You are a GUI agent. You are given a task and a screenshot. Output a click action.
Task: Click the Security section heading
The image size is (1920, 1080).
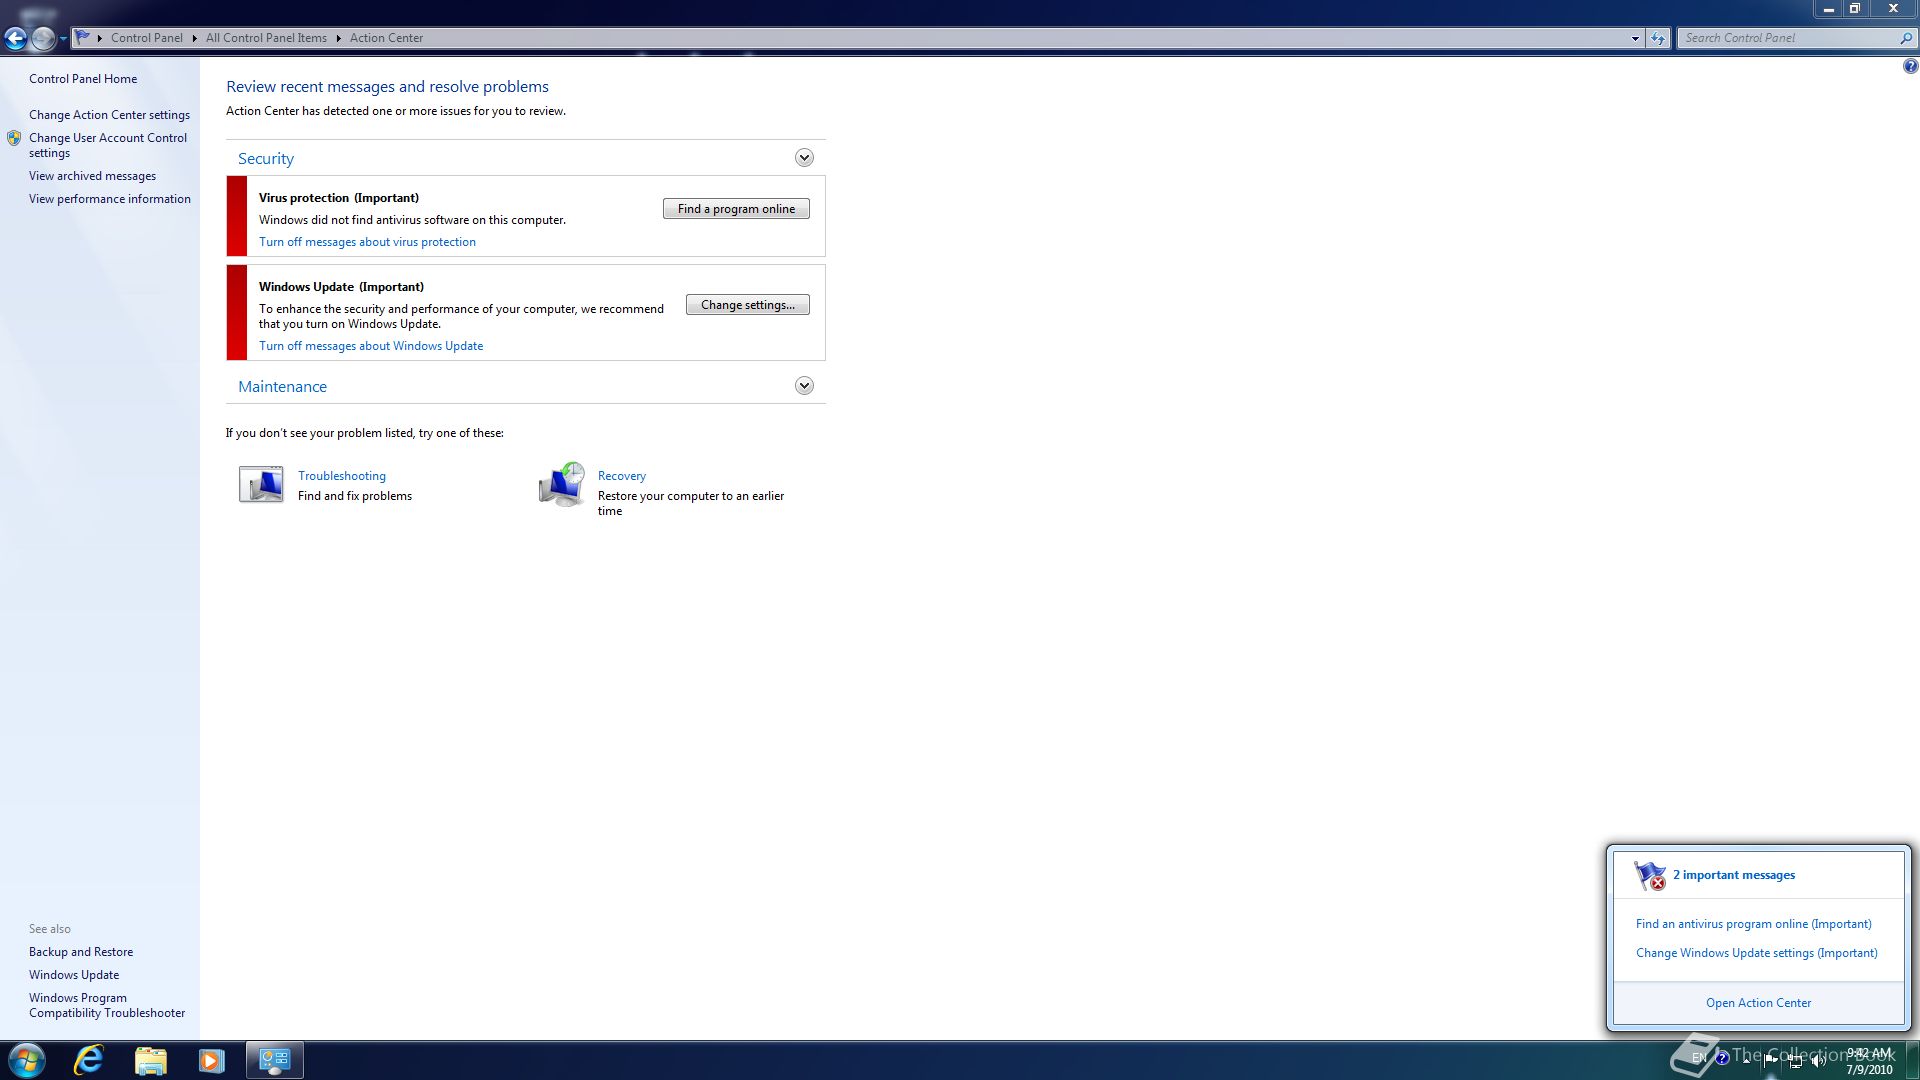[x=266, y=159]
